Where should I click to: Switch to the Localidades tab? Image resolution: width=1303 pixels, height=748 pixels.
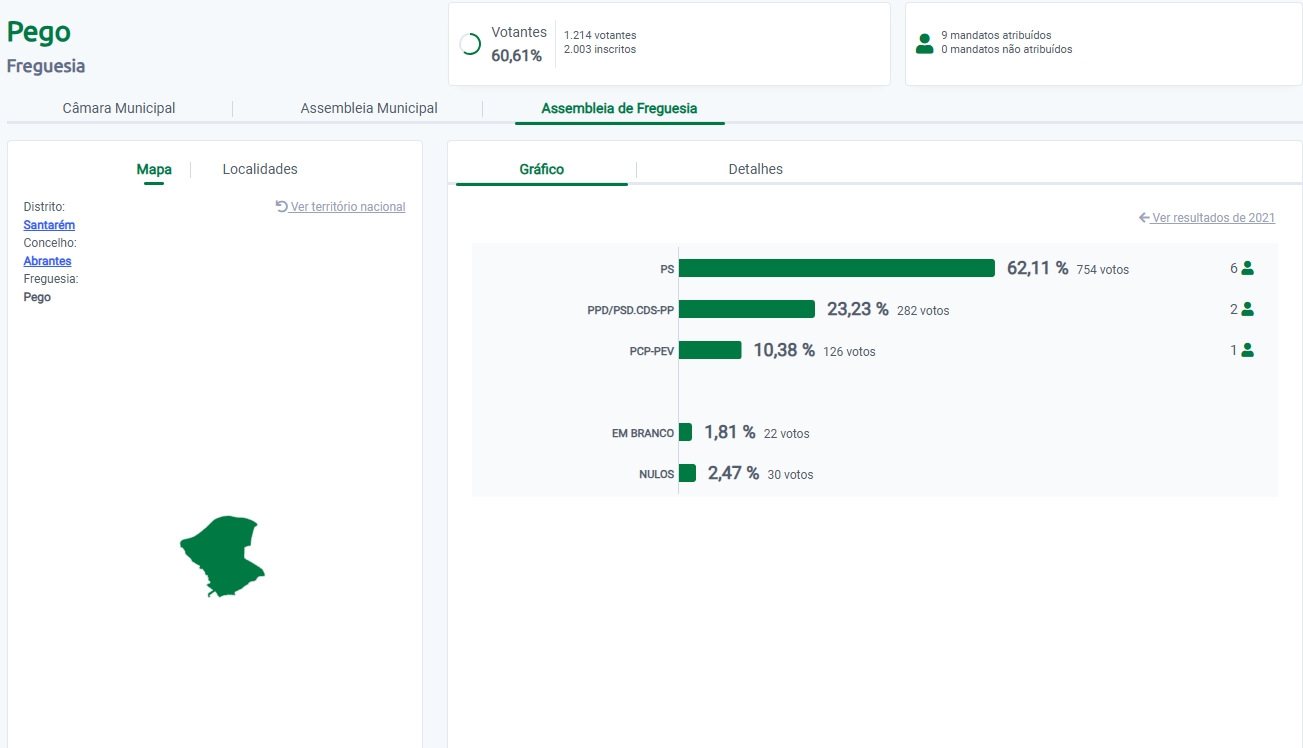click(x=260, y=169)
